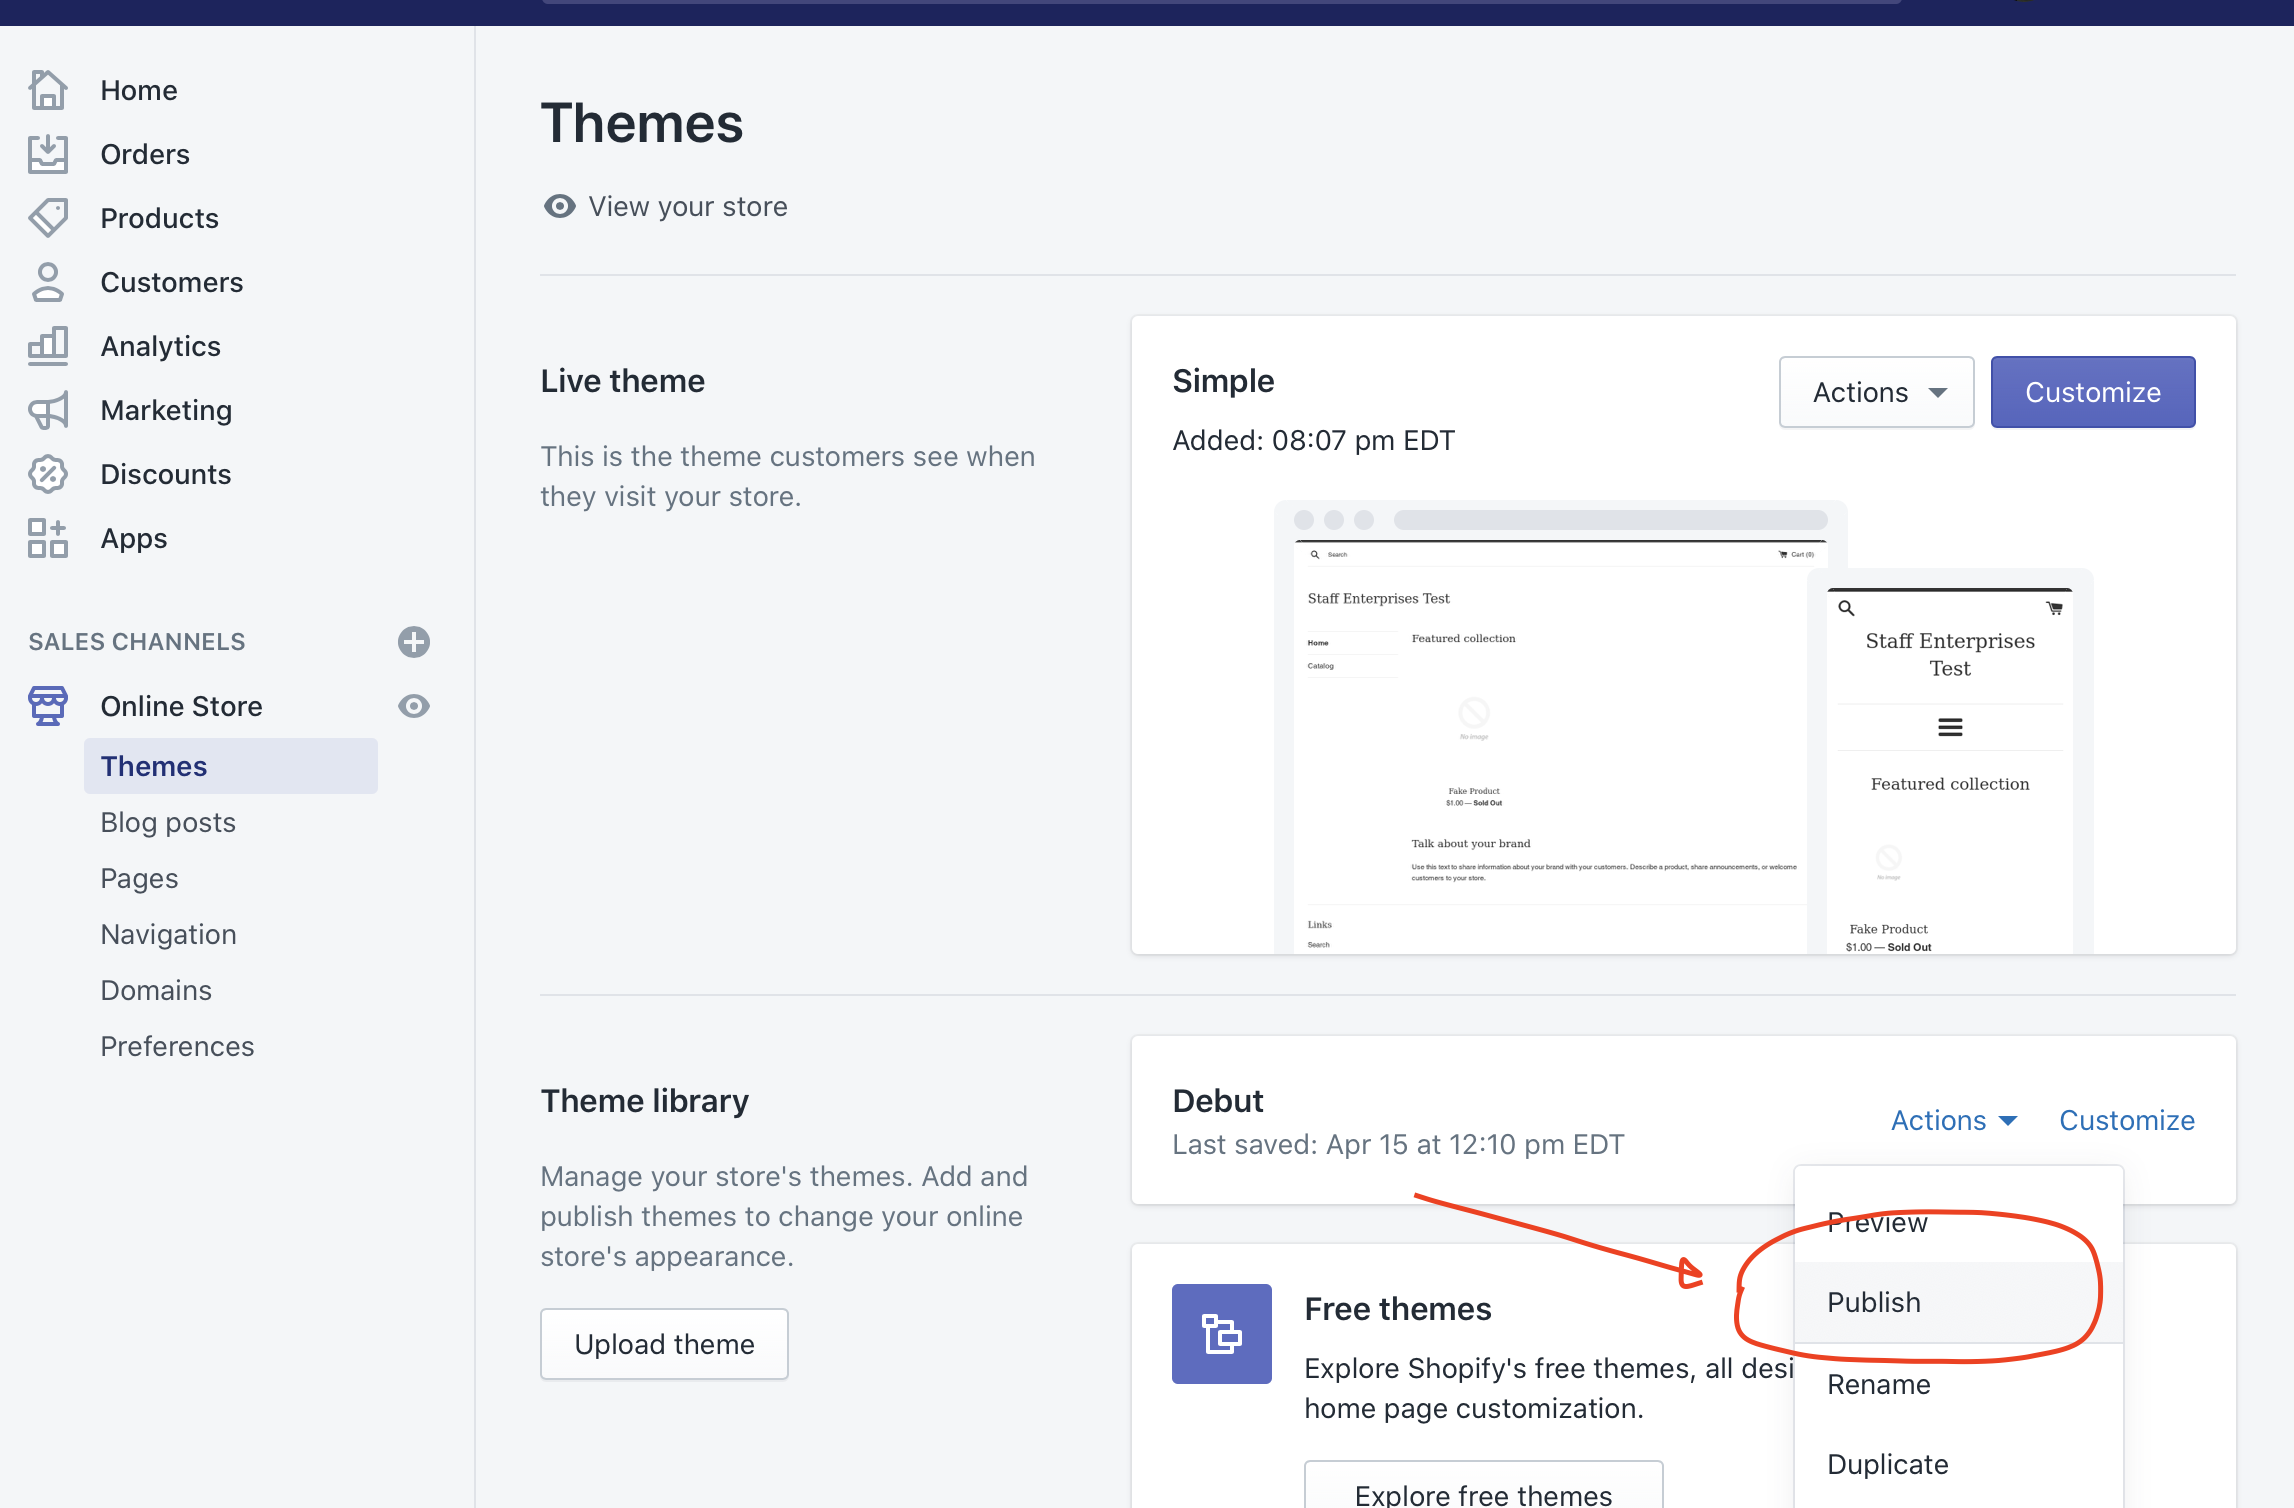Screen dimensions: 2294x1508
Task: Customize the Simple live theme
Action: pos(2092,390)
